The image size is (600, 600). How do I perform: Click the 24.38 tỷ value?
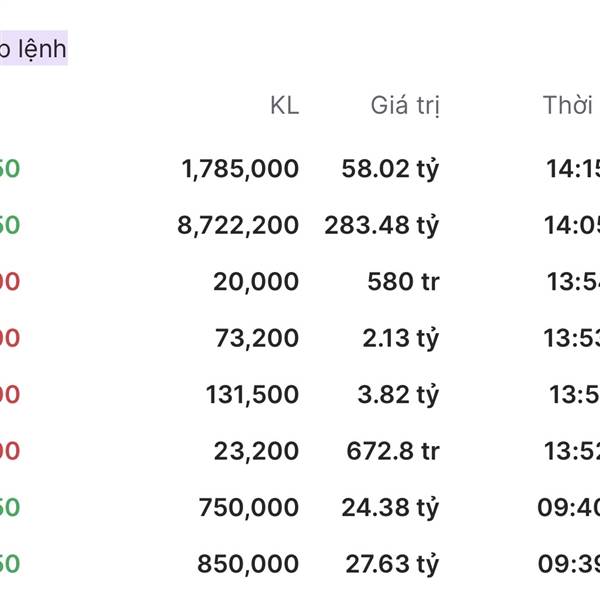click(390, 507)
